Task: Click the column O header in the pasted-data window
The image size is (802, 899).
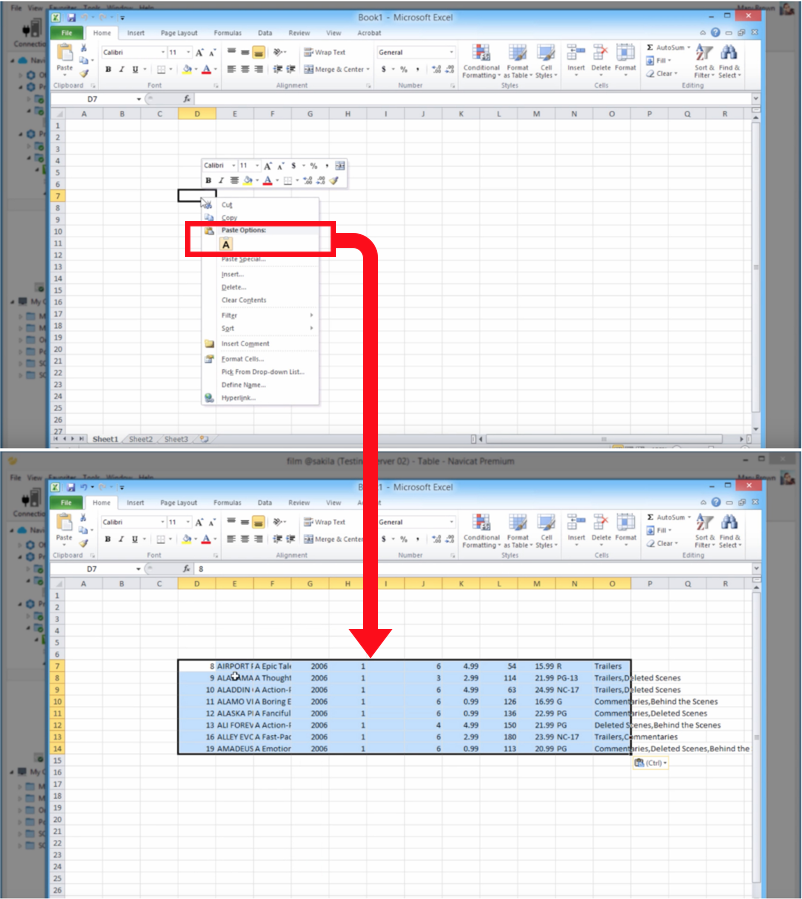Action: 612,584
